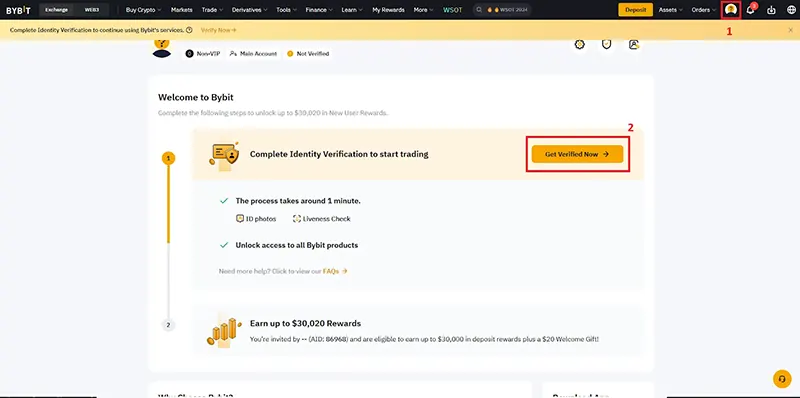
Task: Switch to the WEB3 toggle
Action: (x=92, y=10)
